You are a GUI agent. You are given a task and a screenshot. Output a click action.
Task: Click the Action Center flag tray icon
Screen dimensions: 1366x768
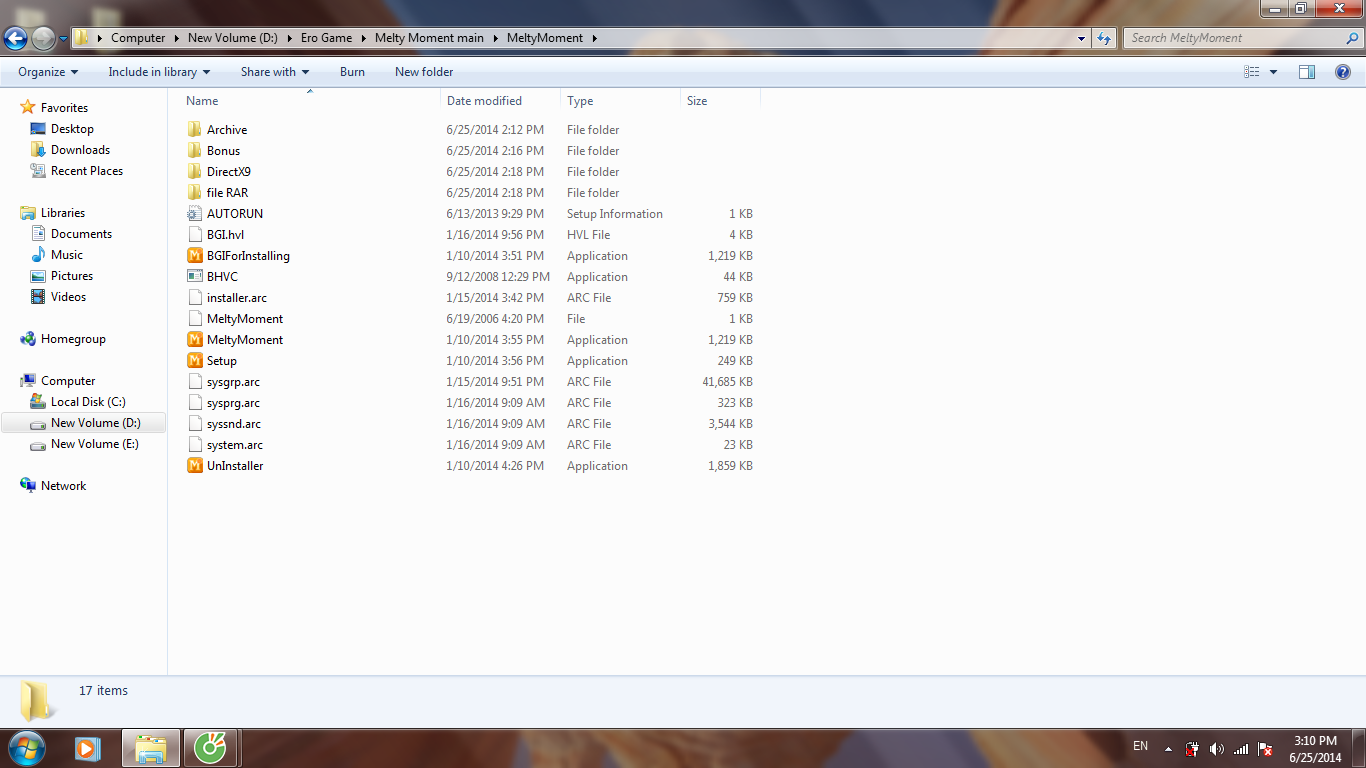(1265, 749)
